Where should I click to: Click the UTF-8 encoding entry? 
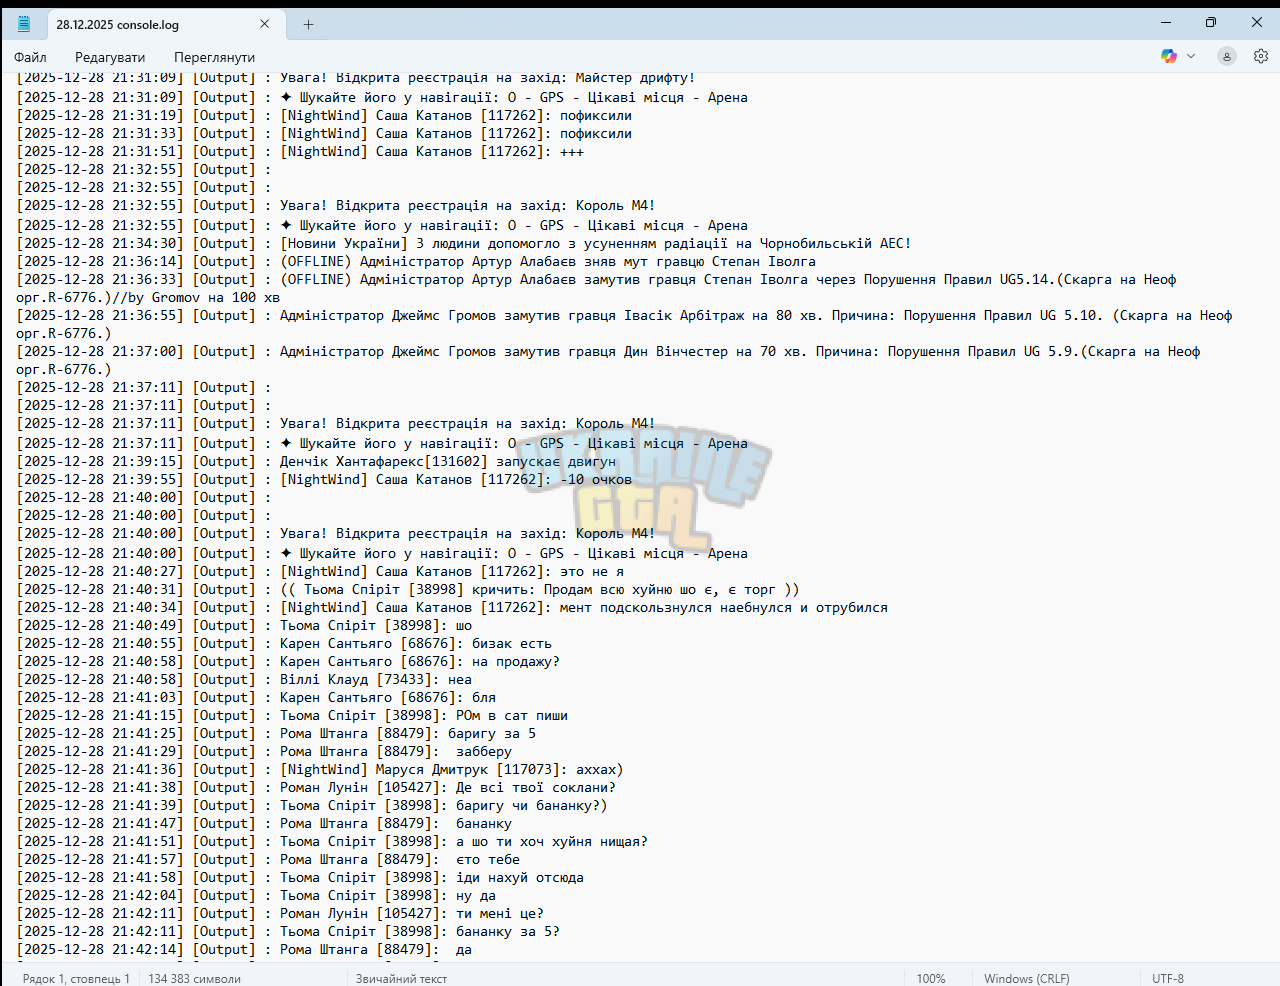[x=1168, y=978]
